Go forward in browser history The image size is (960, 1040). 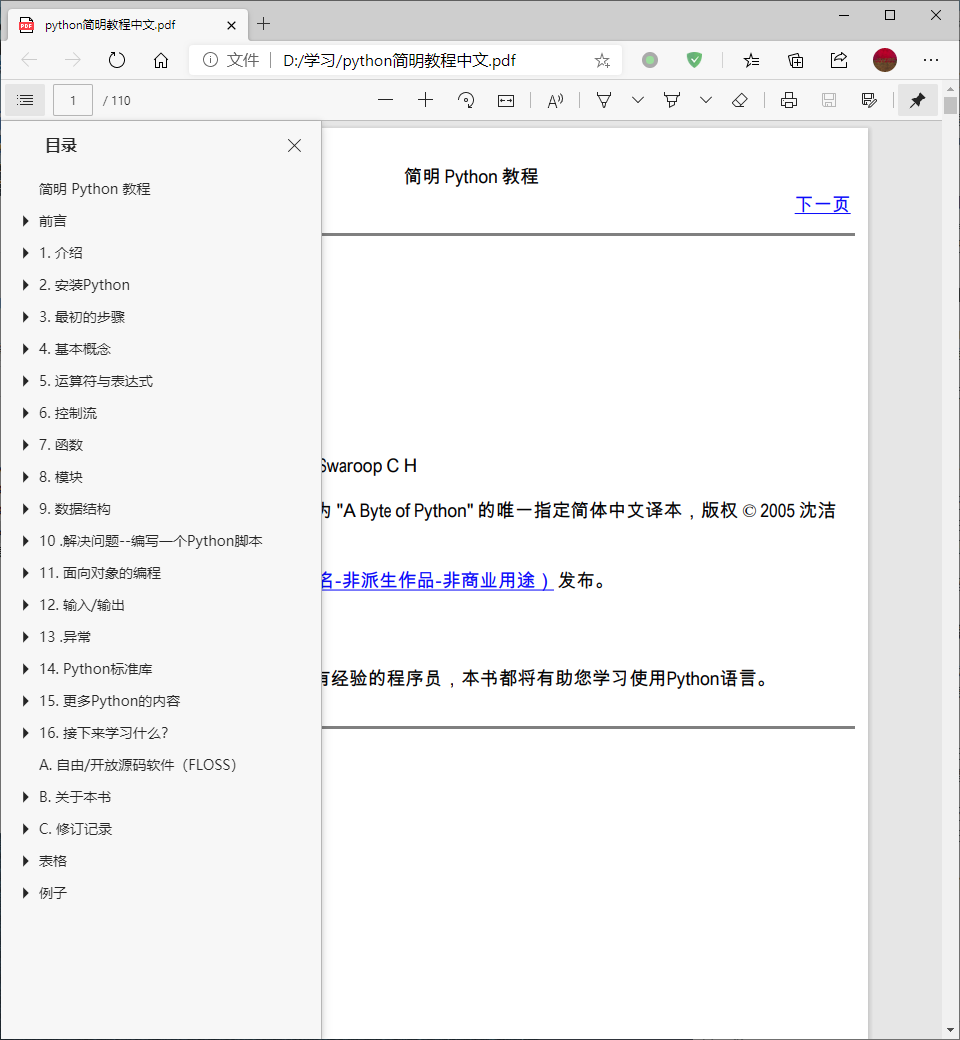72,60
